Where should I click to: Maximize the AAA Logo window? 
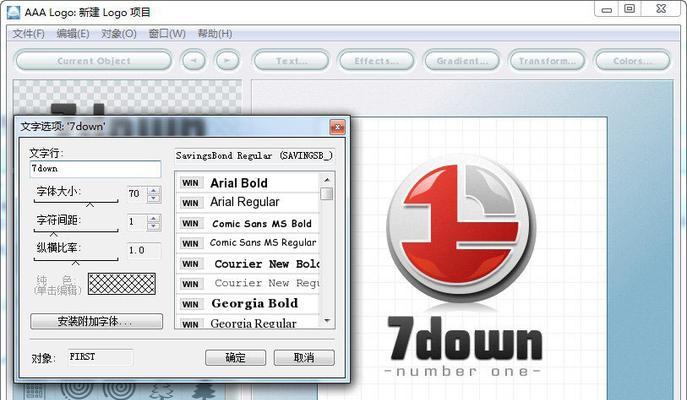630,9
